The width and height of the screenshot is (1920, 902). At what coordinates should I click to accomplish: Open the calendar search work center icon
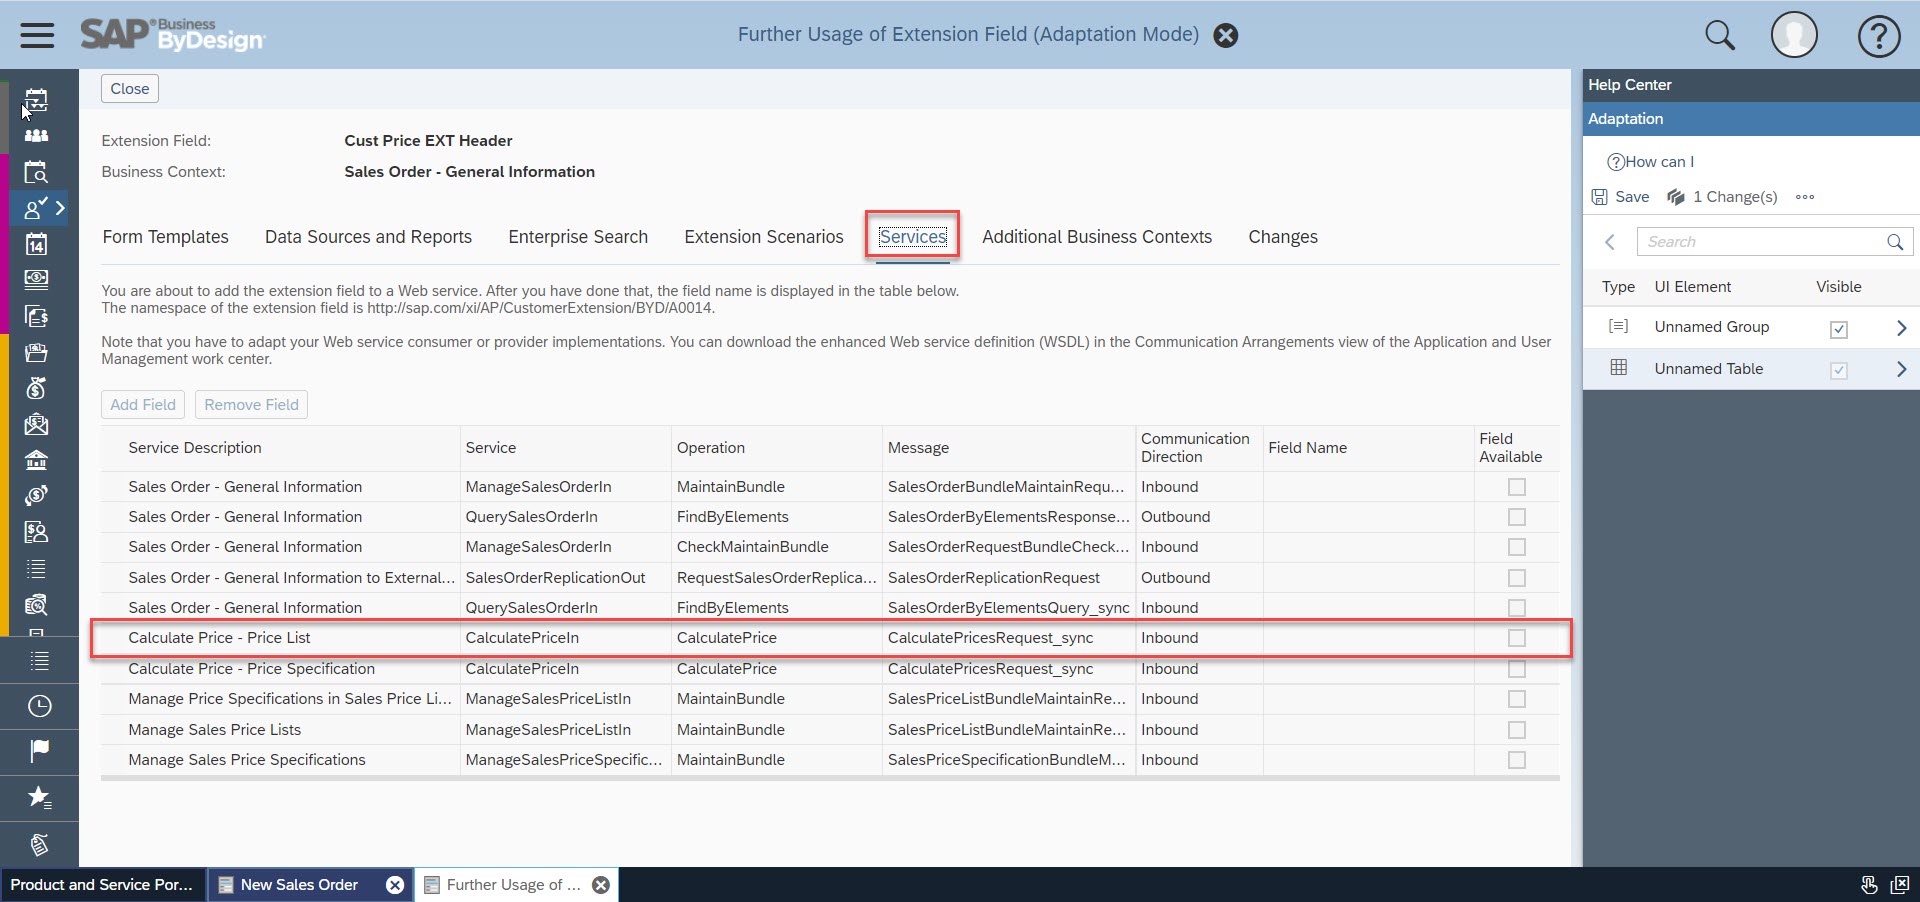pos(36,172)
